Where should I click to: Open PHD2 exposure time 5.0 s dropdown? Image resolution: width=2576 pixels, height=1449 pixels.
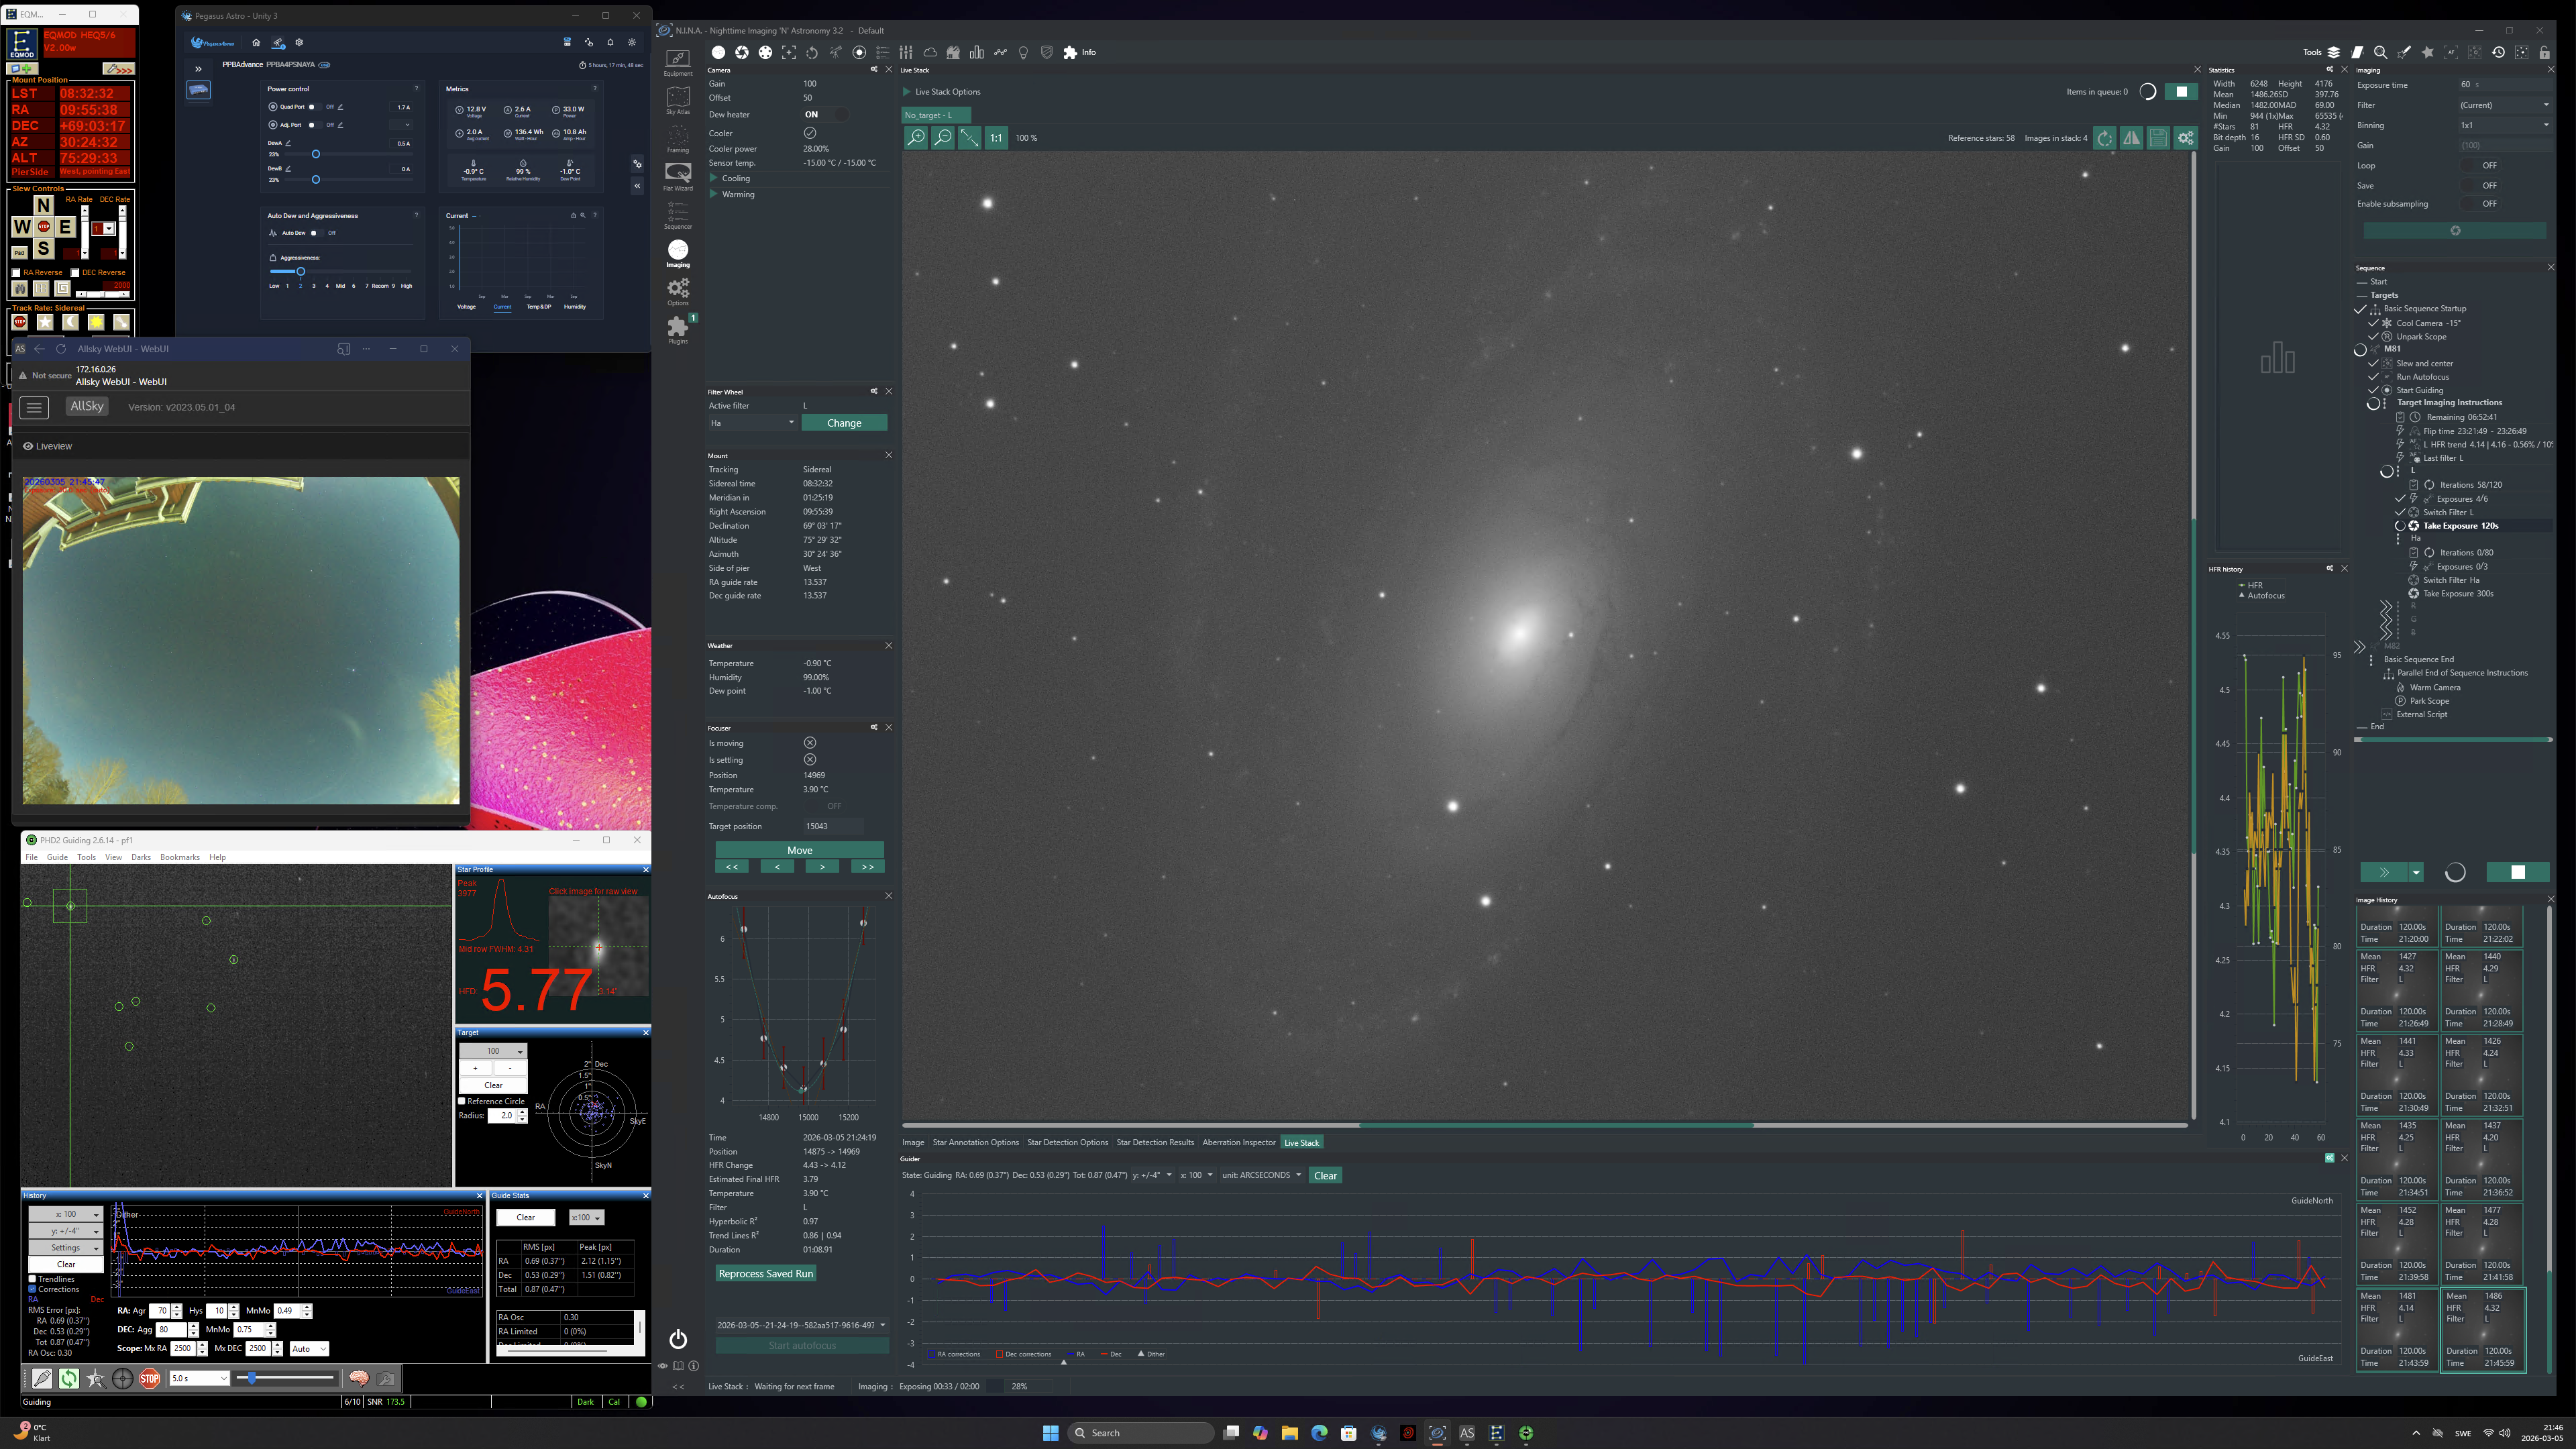click(199, 1379)
